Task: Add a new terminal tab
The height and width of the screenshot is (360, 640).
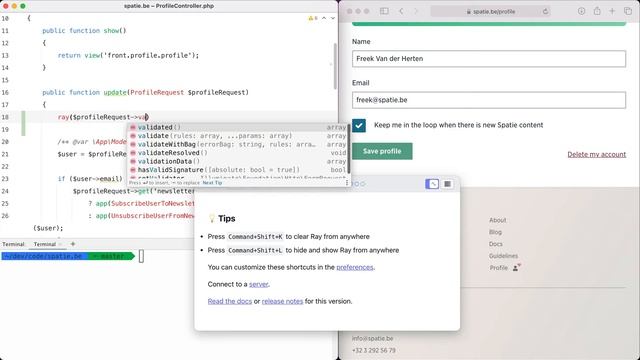Action: 73,244
